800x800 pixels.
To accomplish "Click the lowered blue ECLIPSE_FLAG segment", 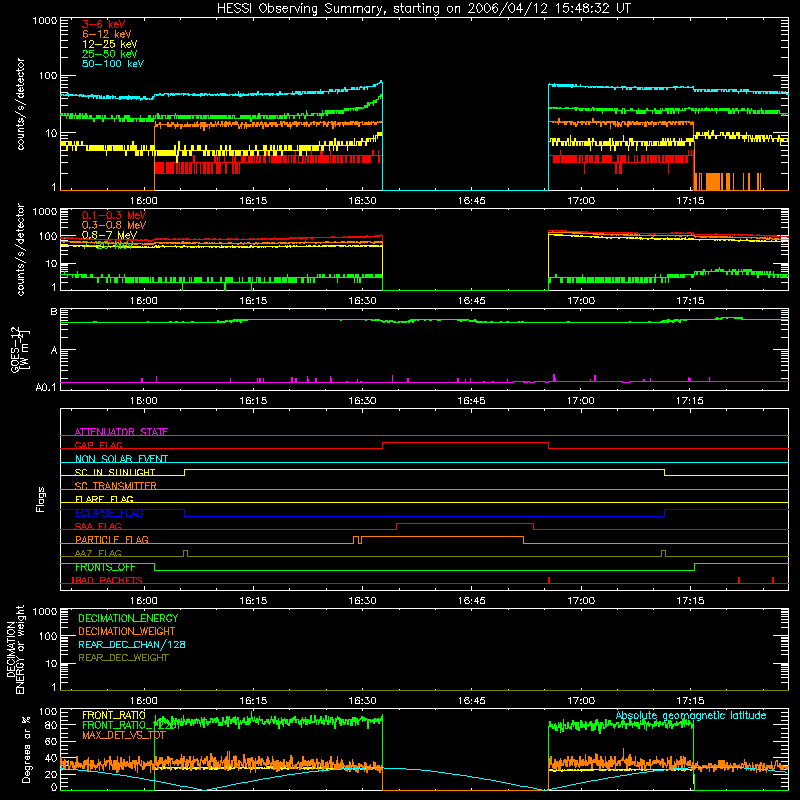I will tap(424, 516).
